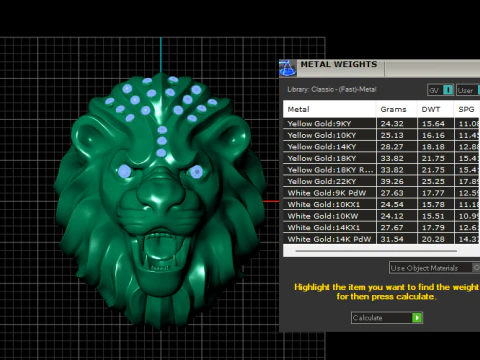The image size is (480, 360).
Task: Click the 15.78 DWT value
Action: (x=433, y=204)
